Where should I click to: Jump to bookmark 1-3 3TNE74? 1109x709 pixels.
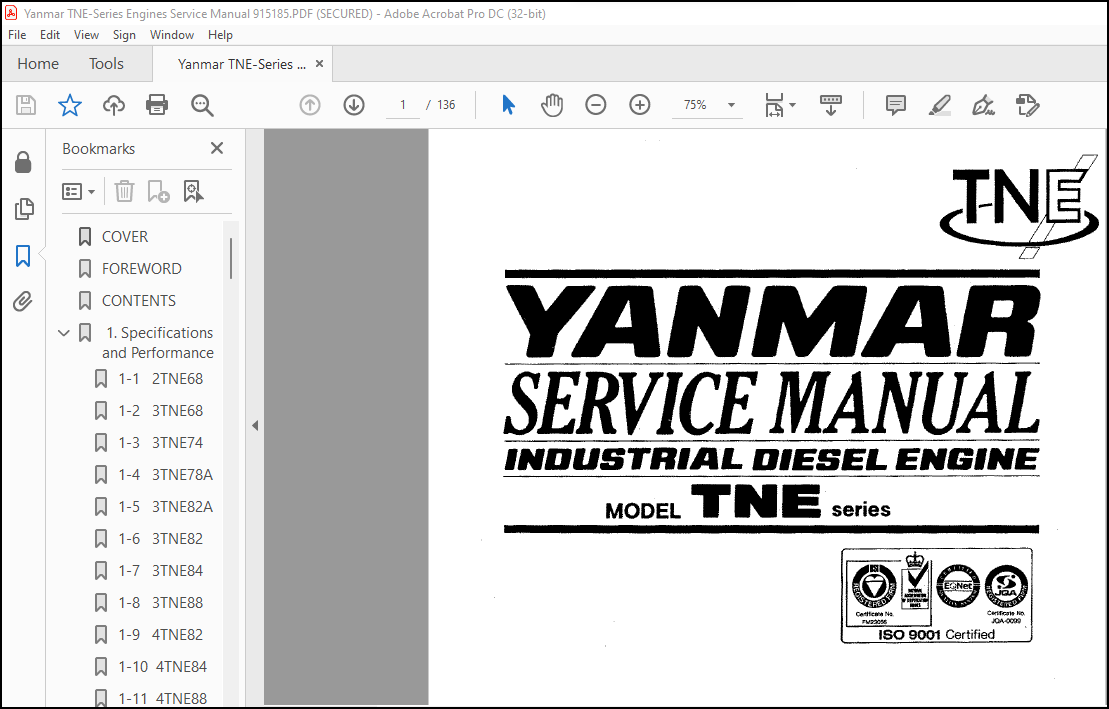161,442
